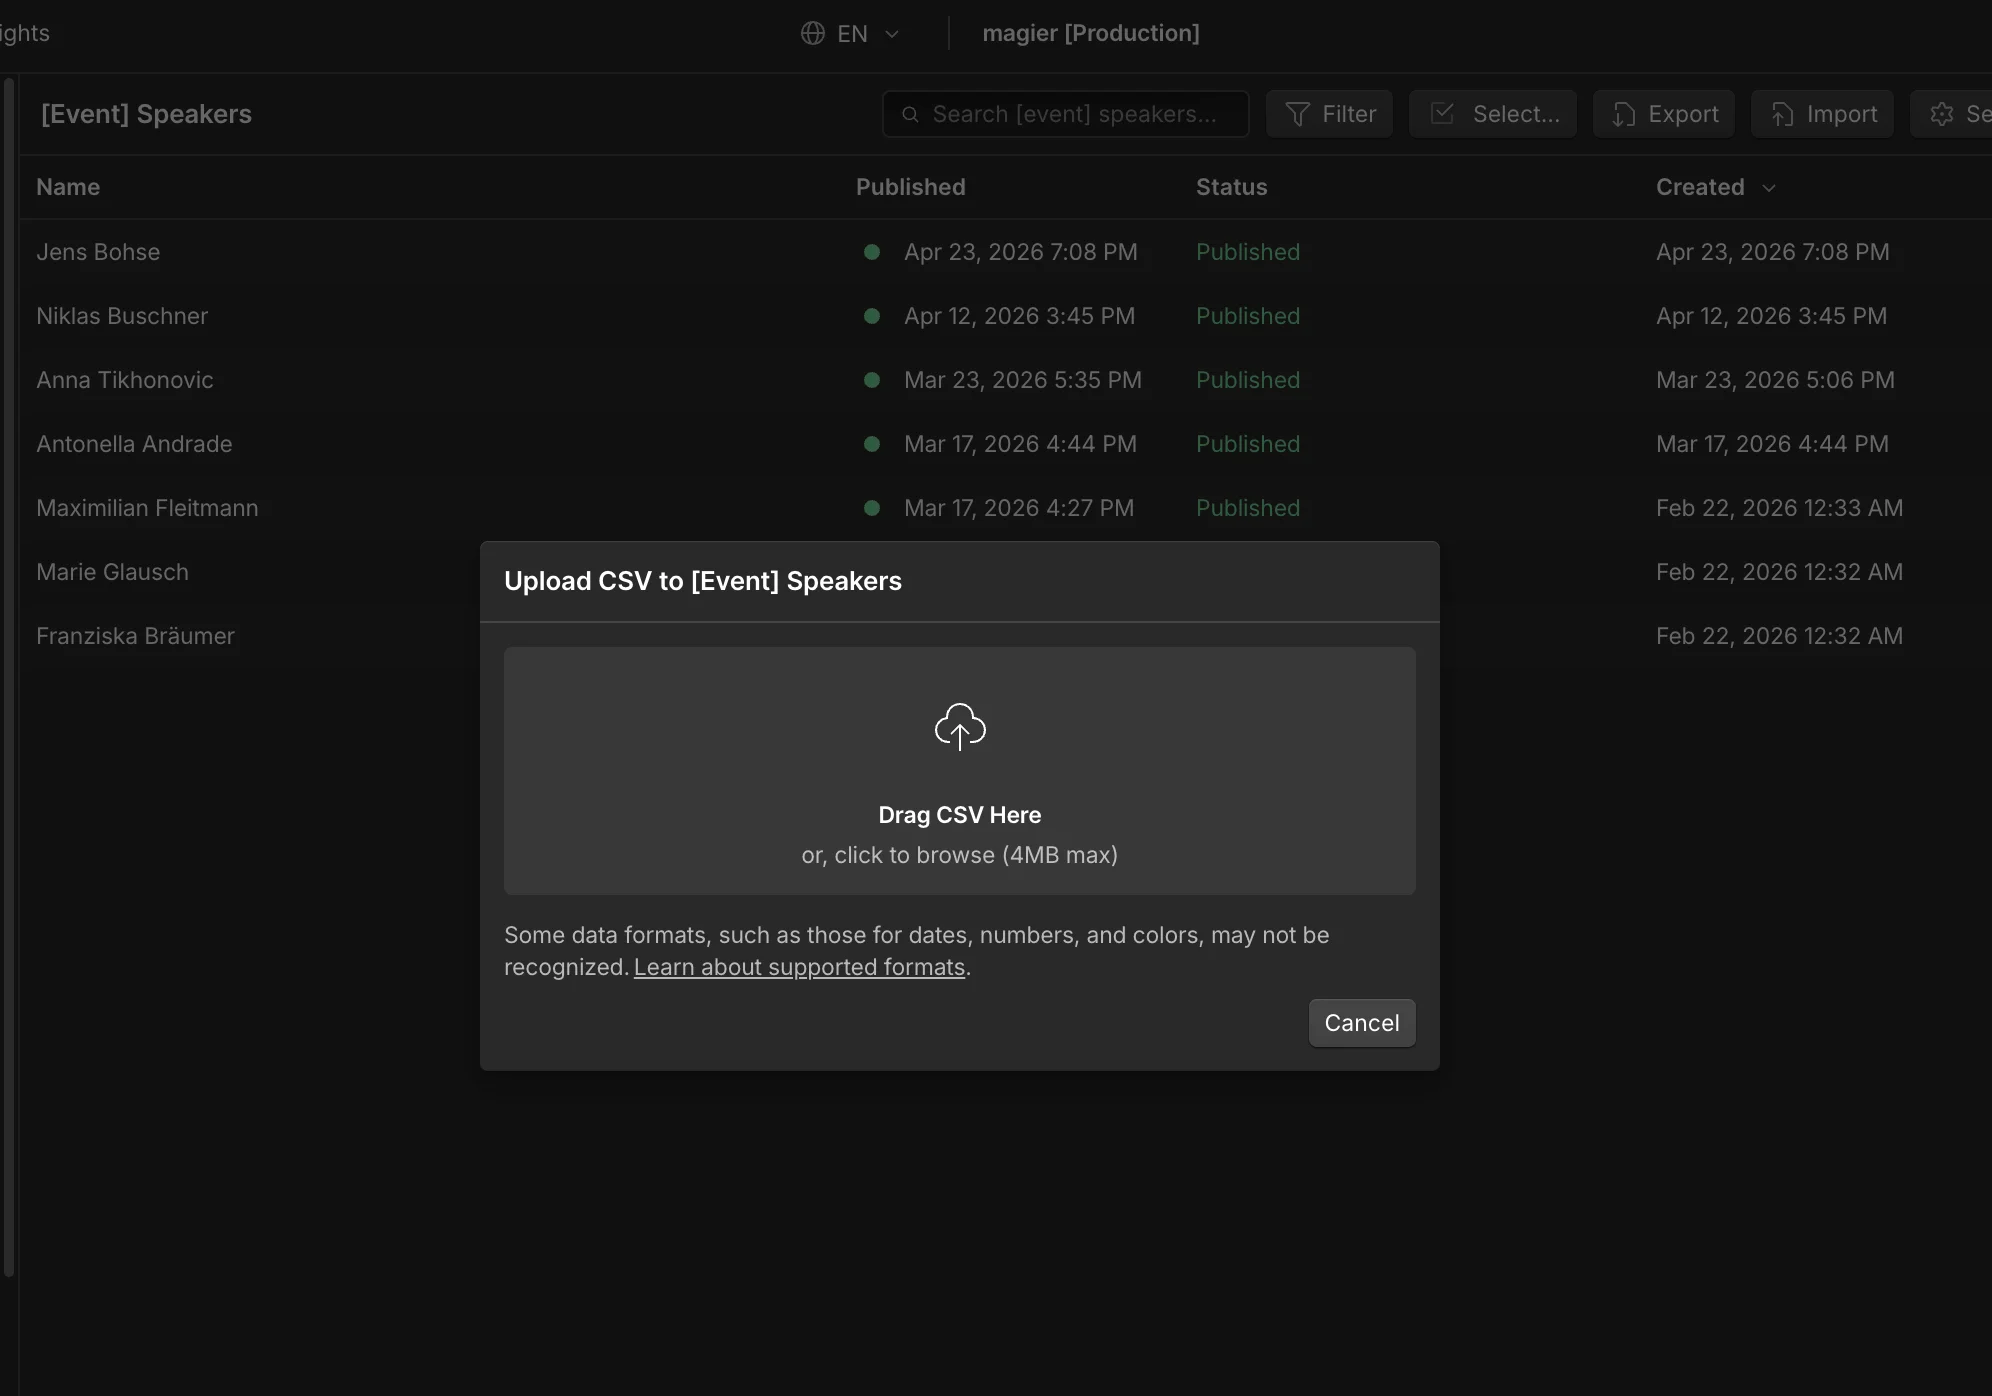Click 'or, click to browse (4MB max)' text

coord(960,855)
